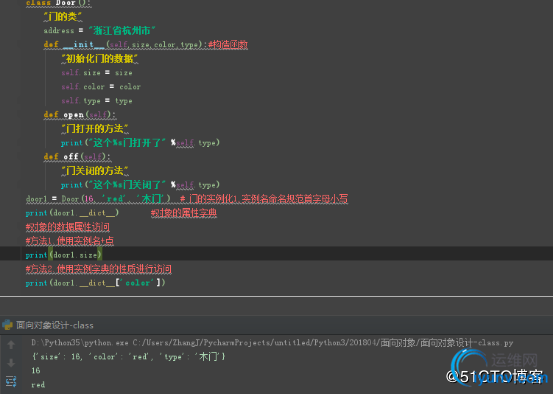
Task: Click the print '这个%s门打开了' line
Action: tap(140, 143)
